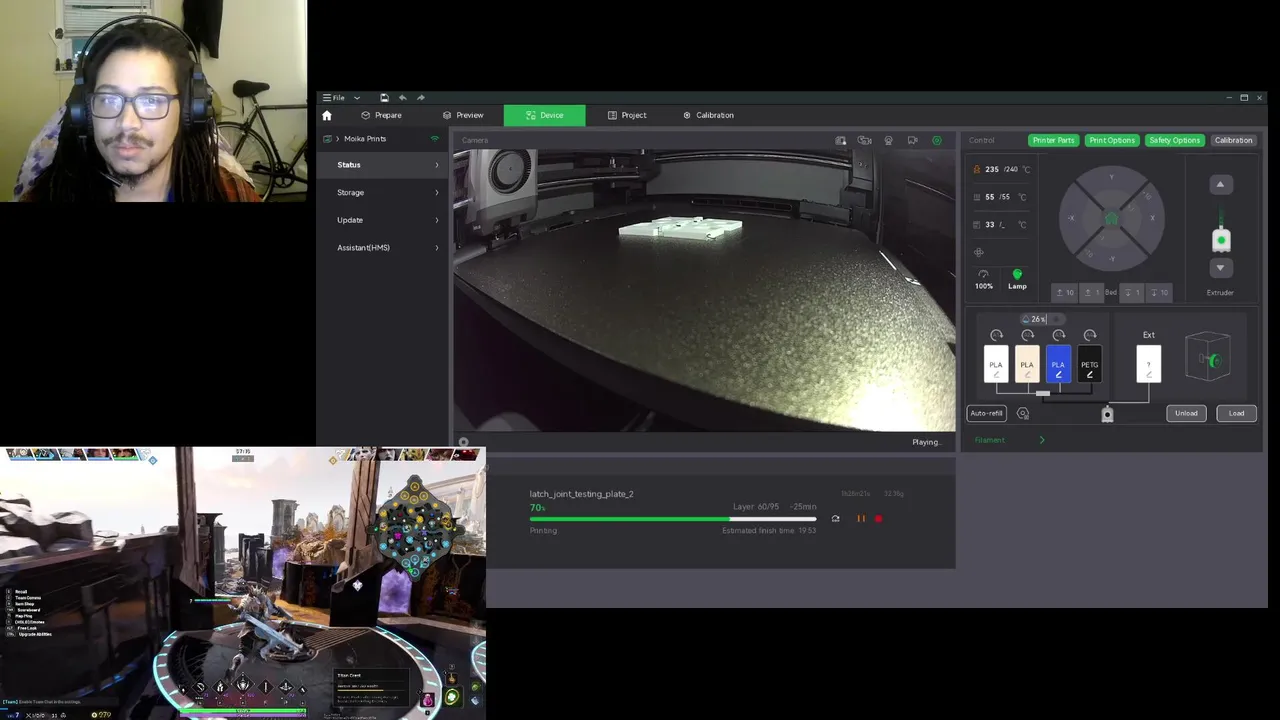The image size is (1280, 720).
Task: Click the Undo arrow in title bar
Action: [x=402, y=98]
